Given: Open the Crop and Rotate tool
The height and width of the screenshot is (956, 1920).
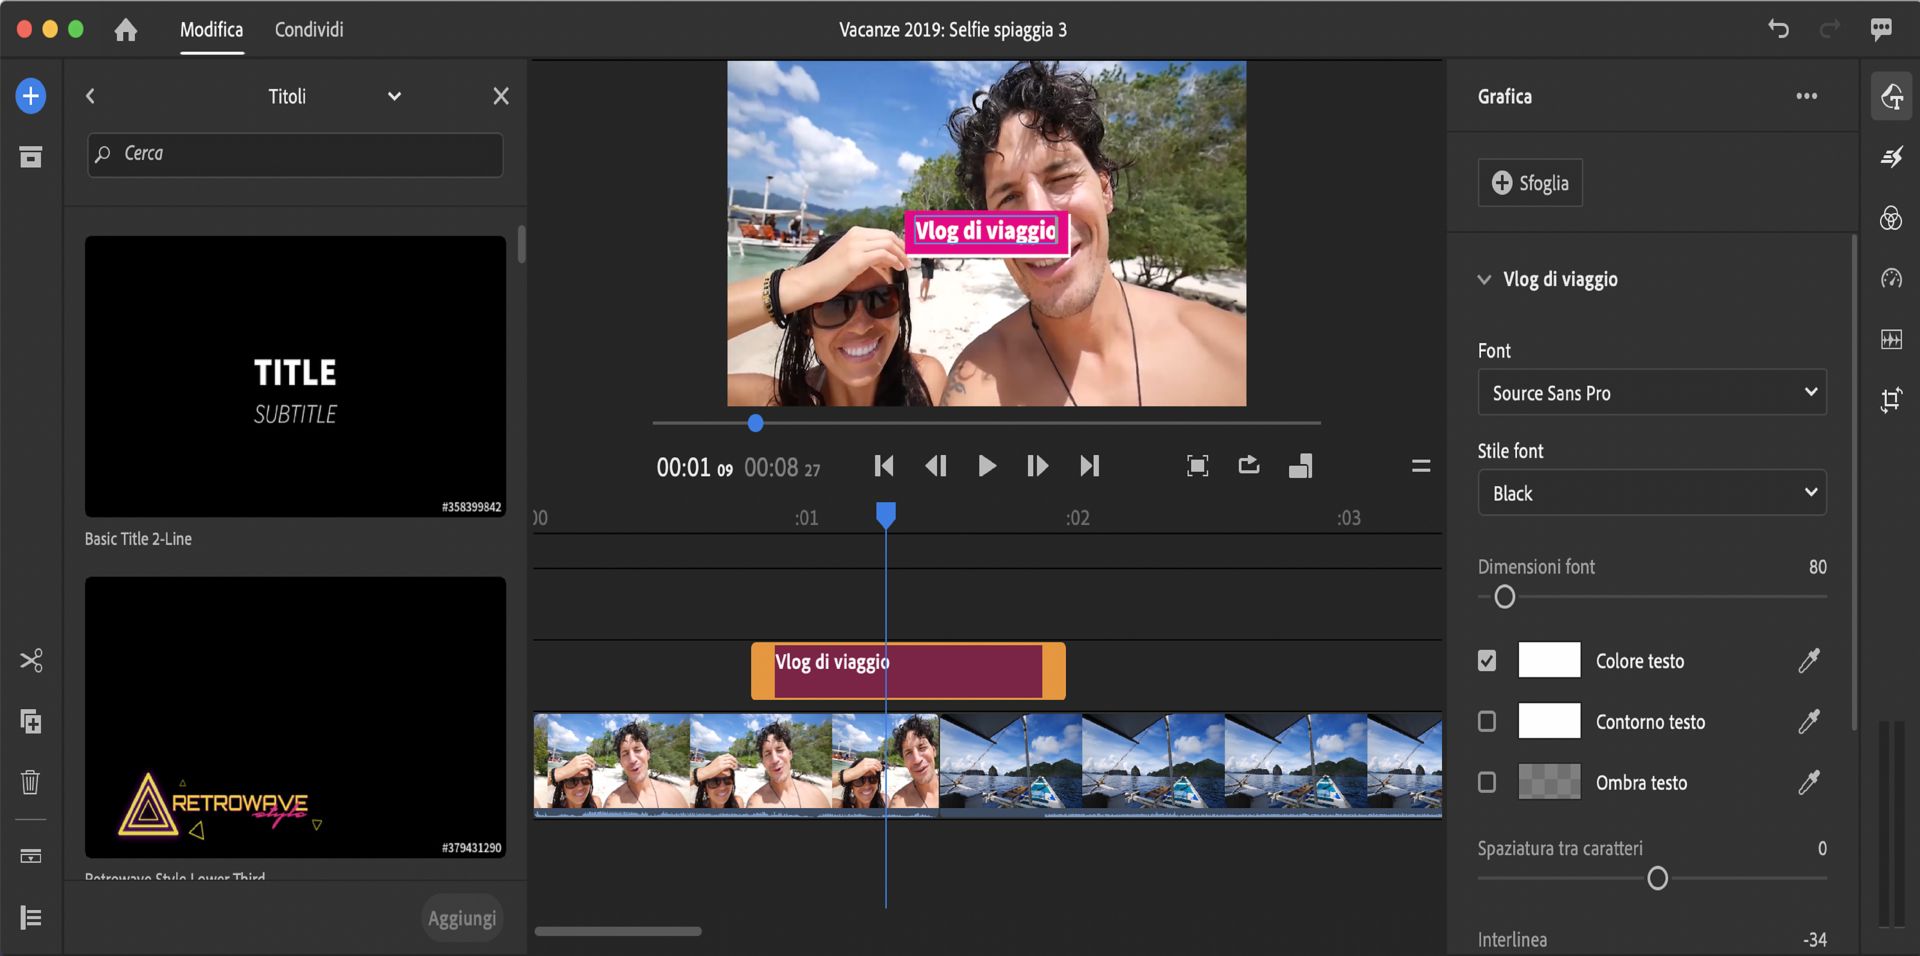Looking at the screenshot, I should tap(1891, 400).
